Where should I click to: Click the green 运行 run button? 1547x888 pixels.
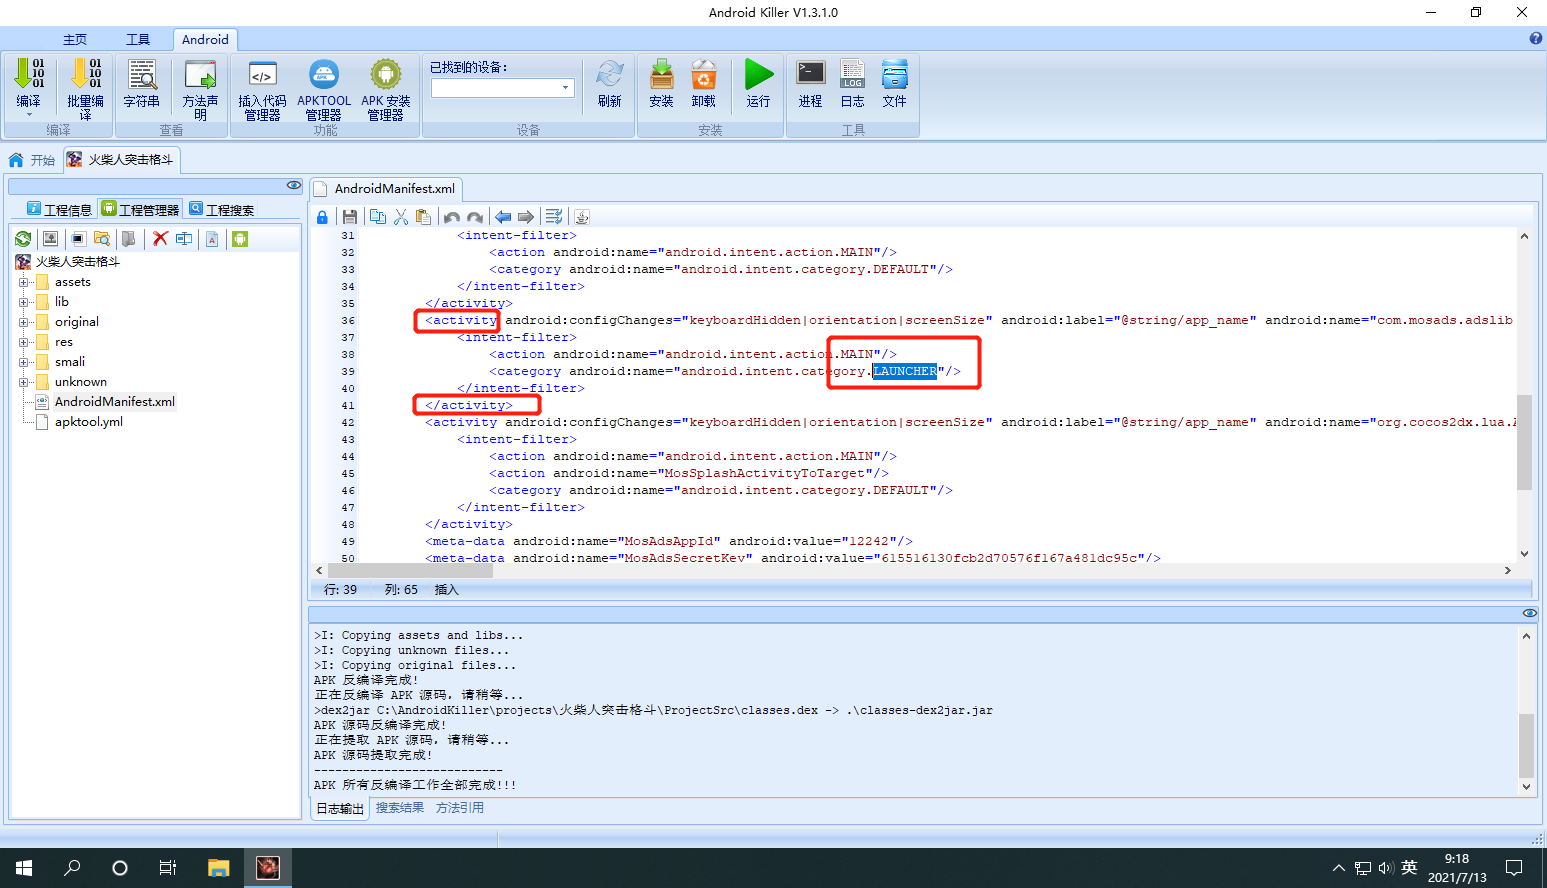759,84
